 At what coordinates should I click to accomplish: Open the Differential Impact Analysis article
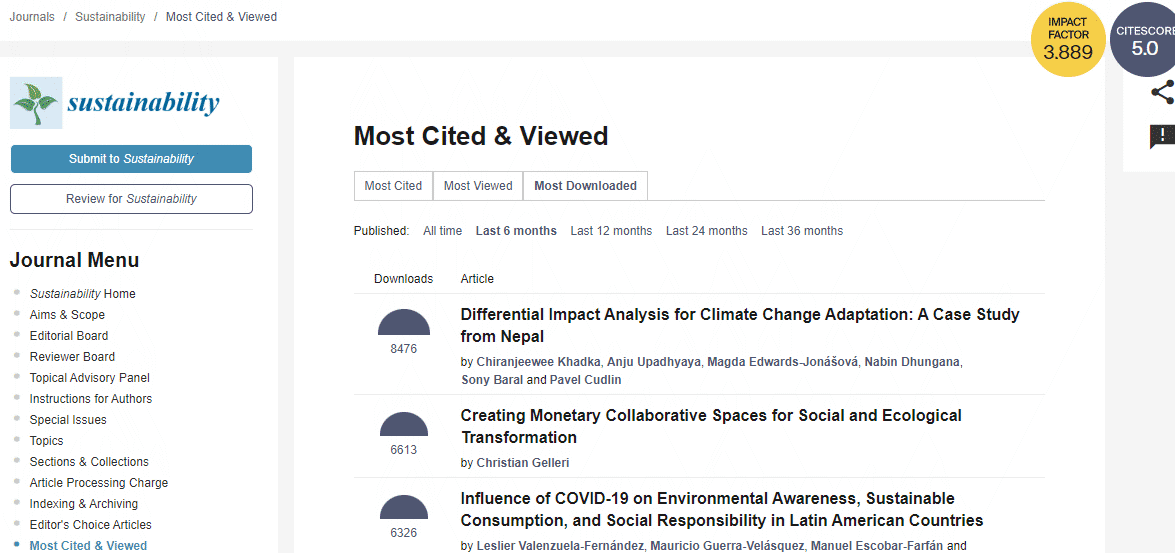(x=740, y=324)
